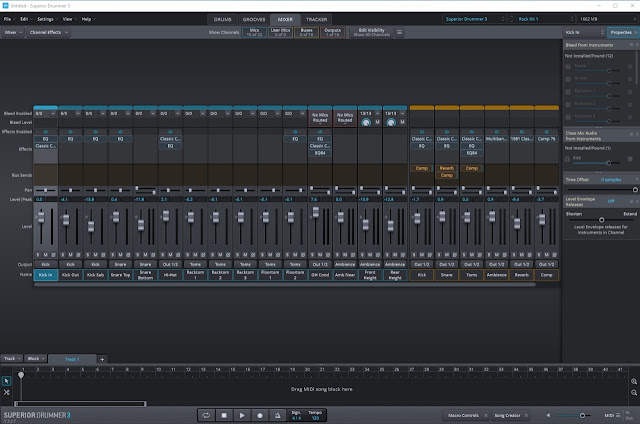Open the MIDI settings menu icon
This screenshot has width=640, height=424.
coord(618,415)
